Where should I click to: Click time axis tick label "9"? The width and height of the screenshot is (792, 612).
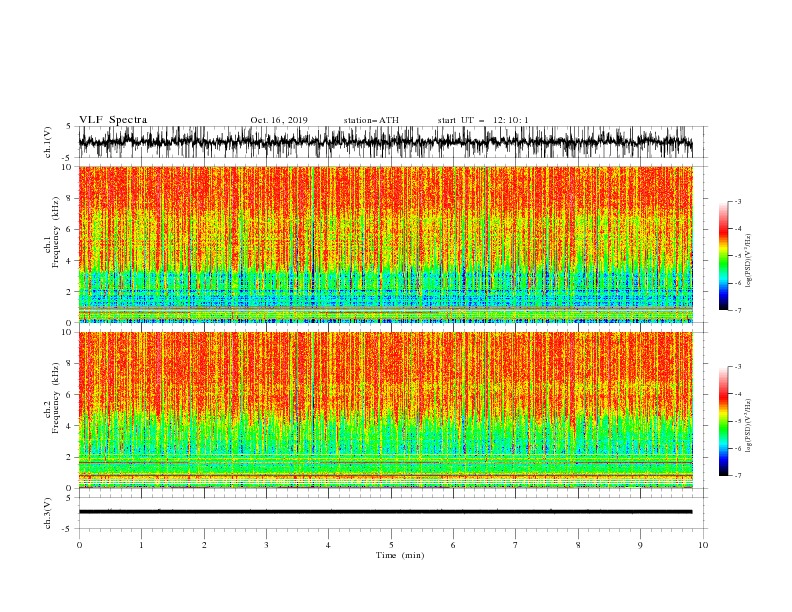(640, 545)
